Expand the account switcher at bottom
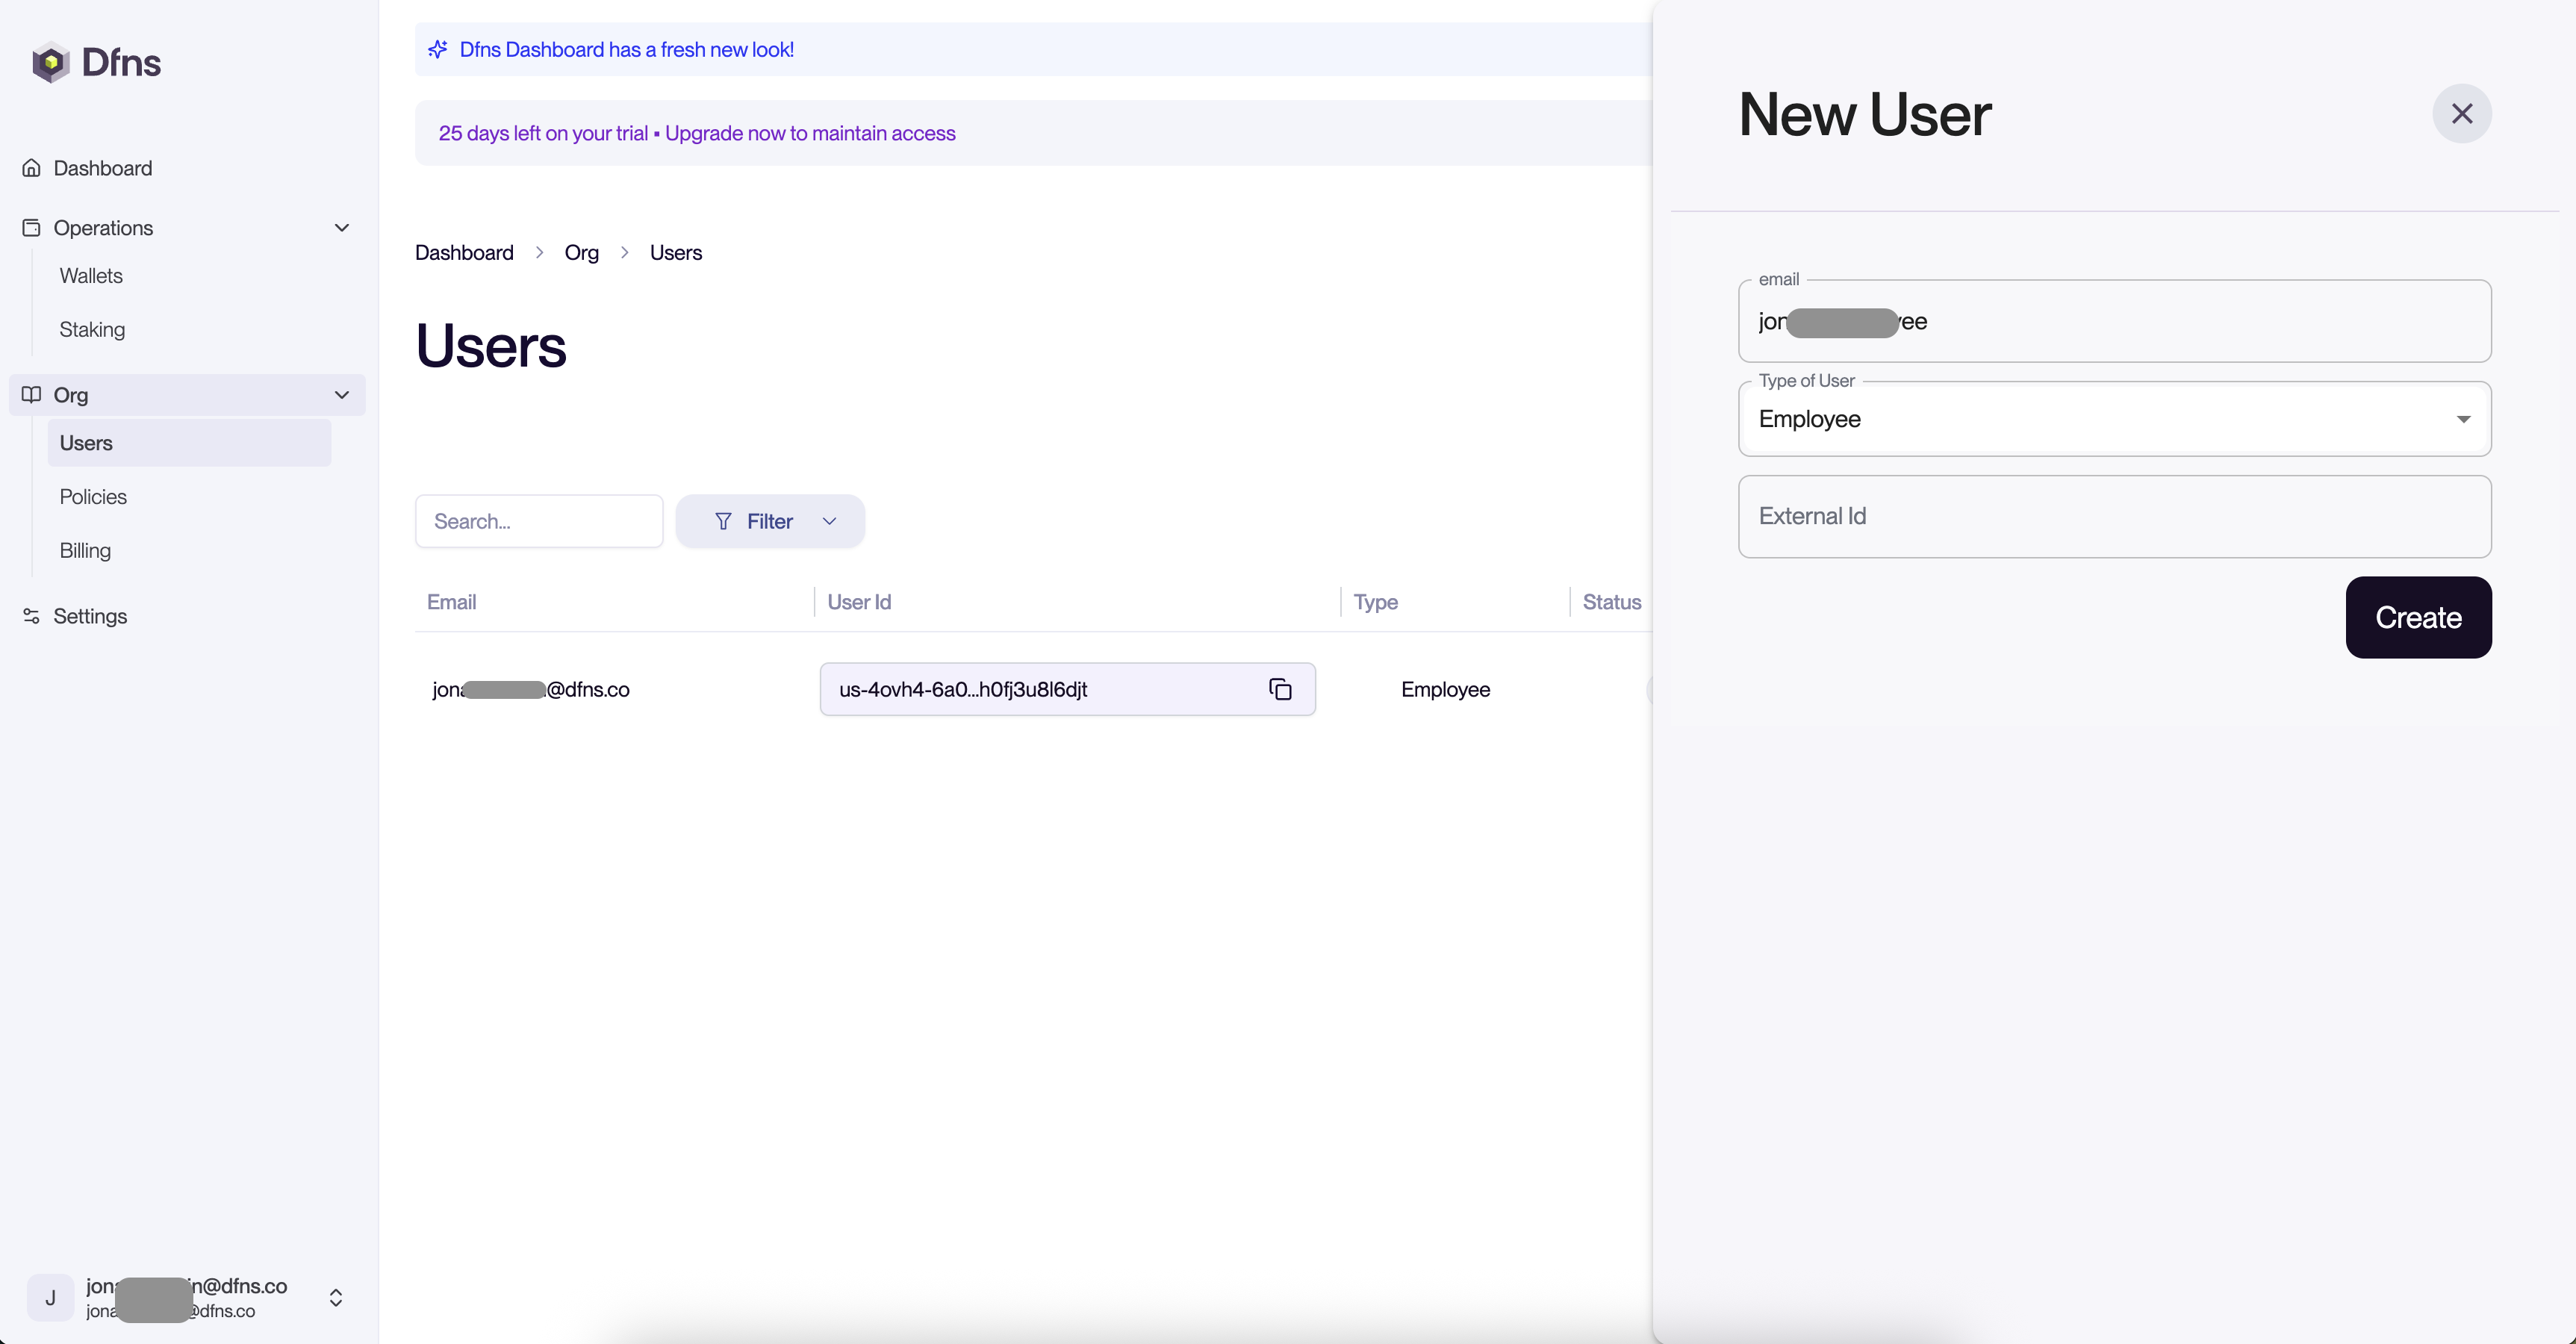Image resolution: width=2576 pixels, height=1344 pixels. point(336,1298)
